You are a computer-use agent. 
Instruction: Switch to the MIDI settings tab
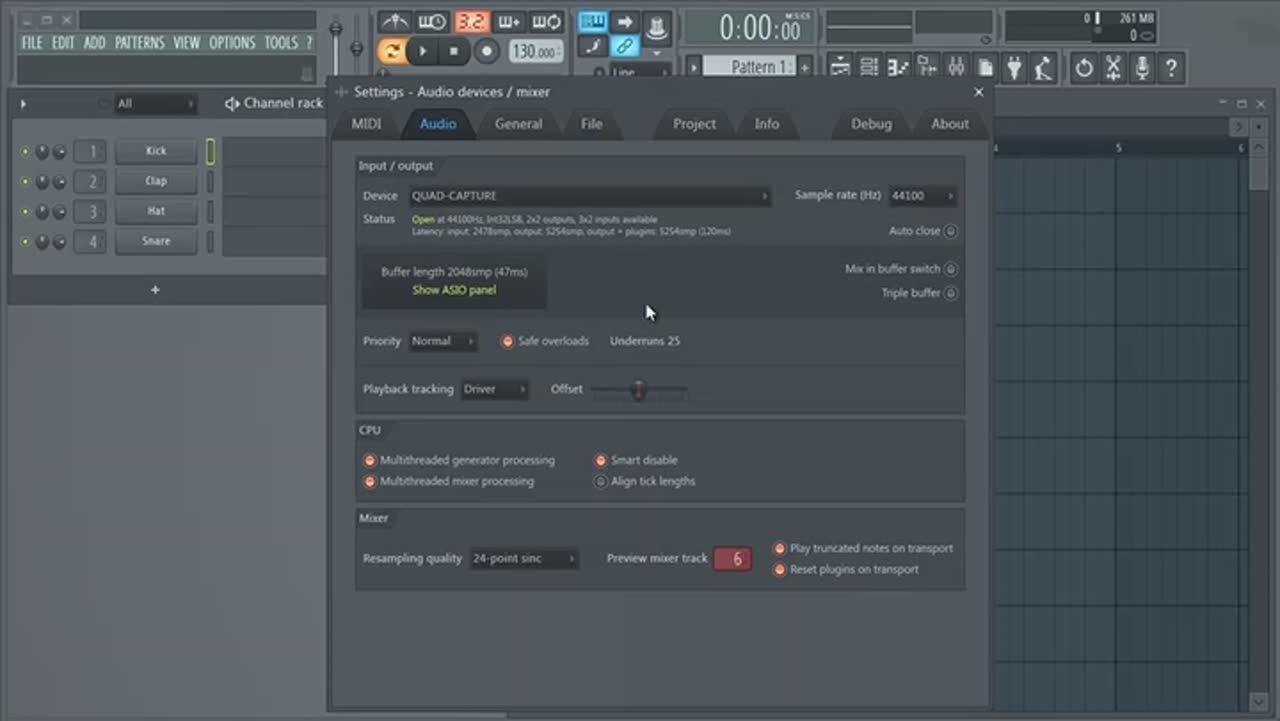(x=366, y=124)
